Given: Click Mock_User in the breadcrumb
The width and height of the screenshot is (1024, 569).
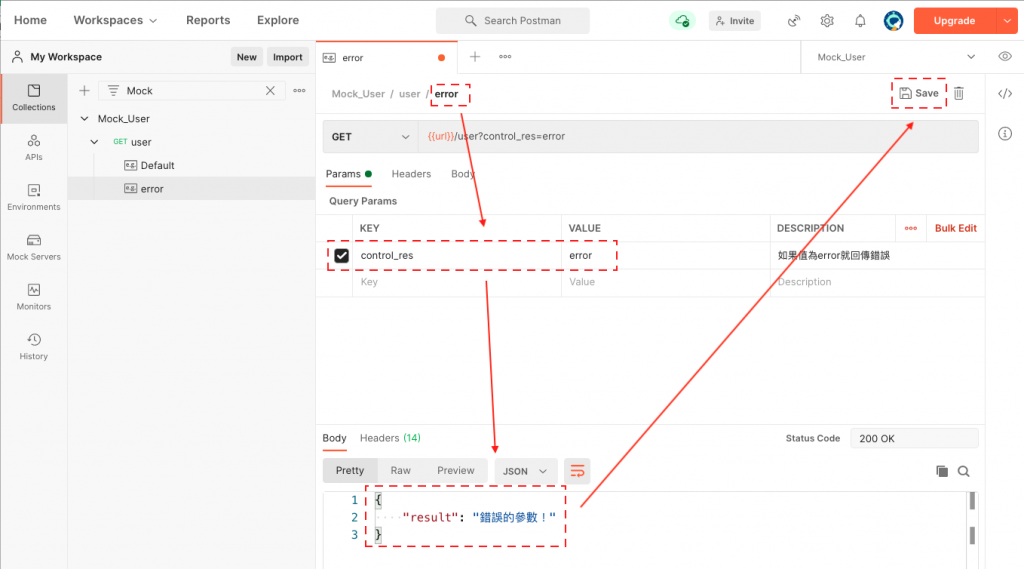Looking at the screenshot, I should click(x=358, y=93).
